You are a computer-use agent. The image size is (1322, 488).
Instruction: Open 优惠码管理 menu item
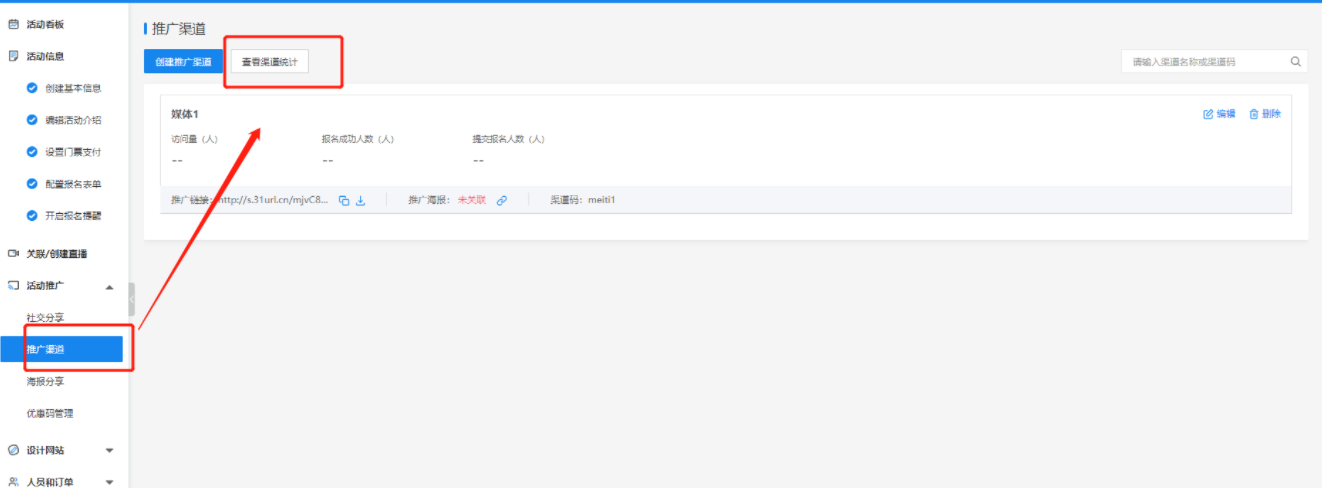[x=50, y=413]
